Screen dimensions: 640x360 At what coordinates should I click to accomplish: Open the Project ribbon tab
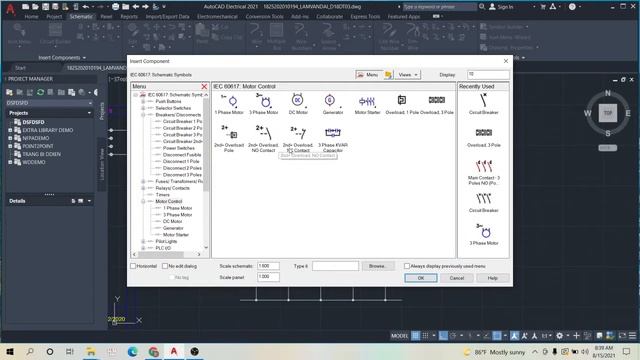(x=54, y=17)
